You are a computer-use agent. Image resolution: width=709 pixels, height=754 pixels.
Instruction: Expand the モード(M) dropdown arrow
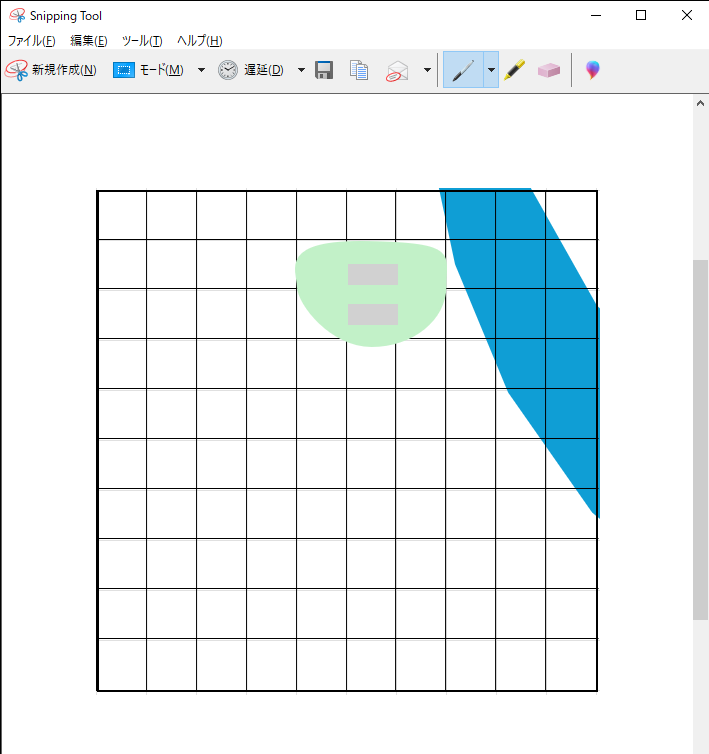pyautogui.click(x=202, y=70)
